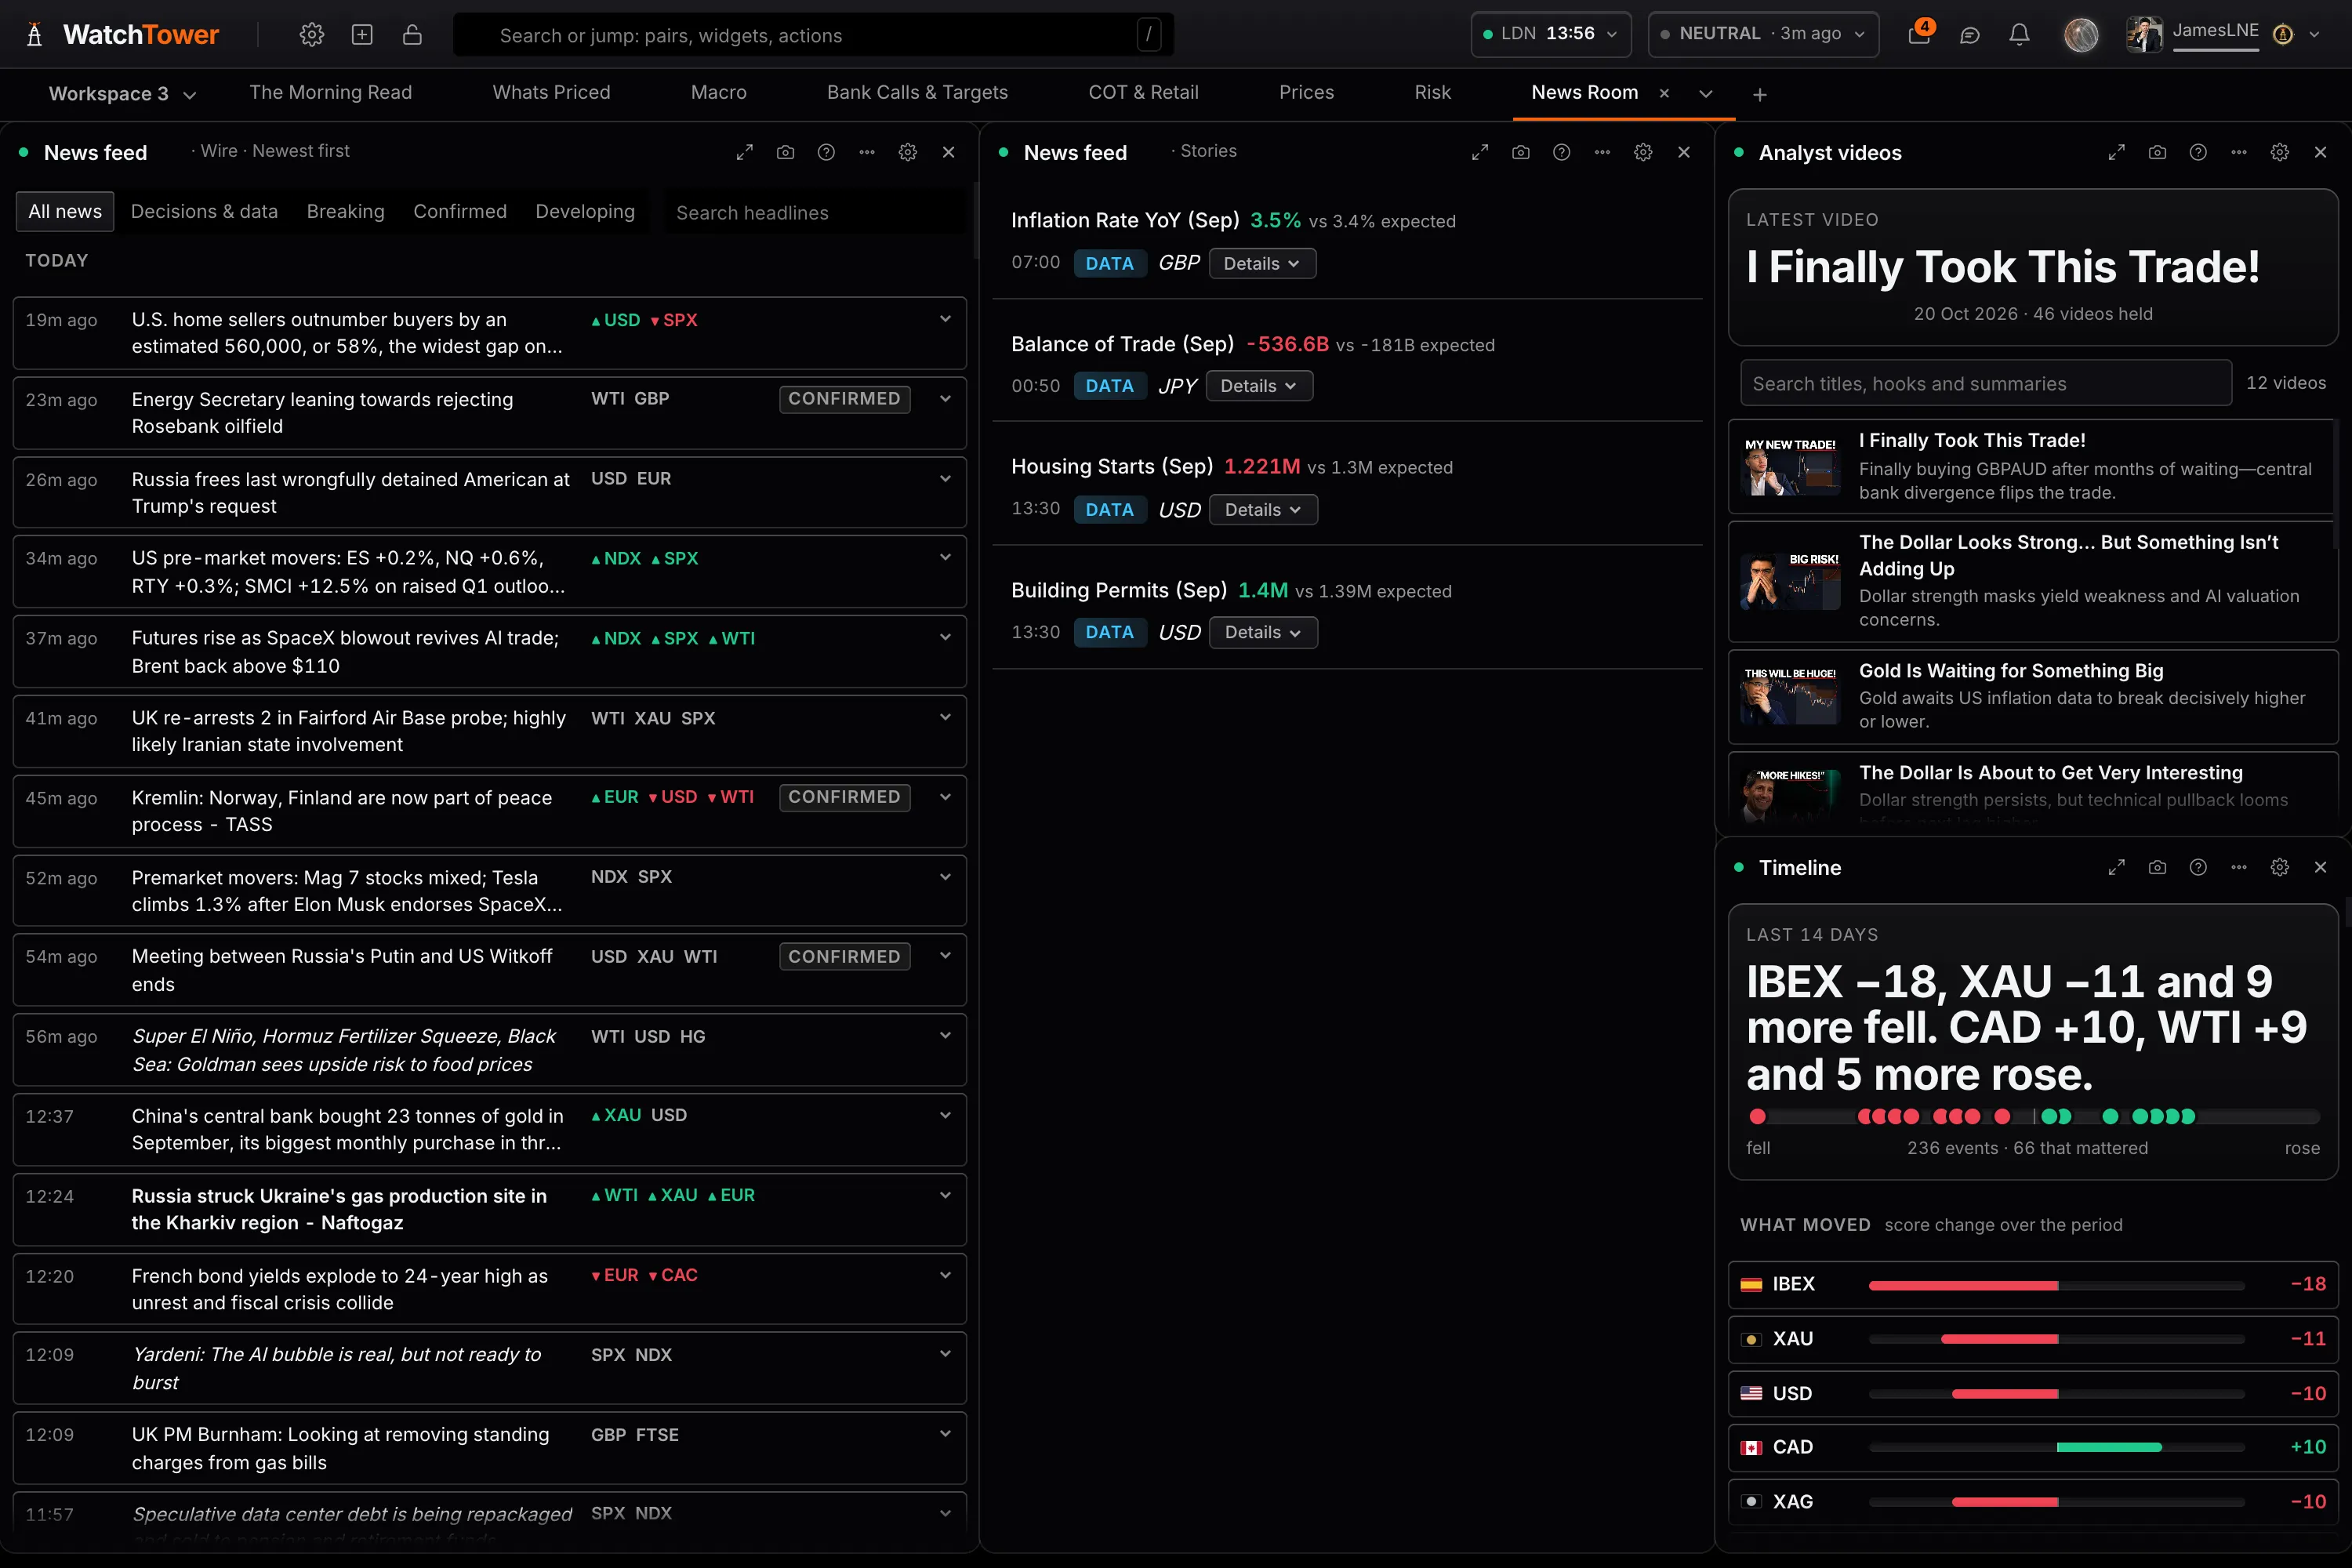This screenshot has width=2352, height=1568.
Task: Focus the Search headlines field
Action: click(816, 213)
